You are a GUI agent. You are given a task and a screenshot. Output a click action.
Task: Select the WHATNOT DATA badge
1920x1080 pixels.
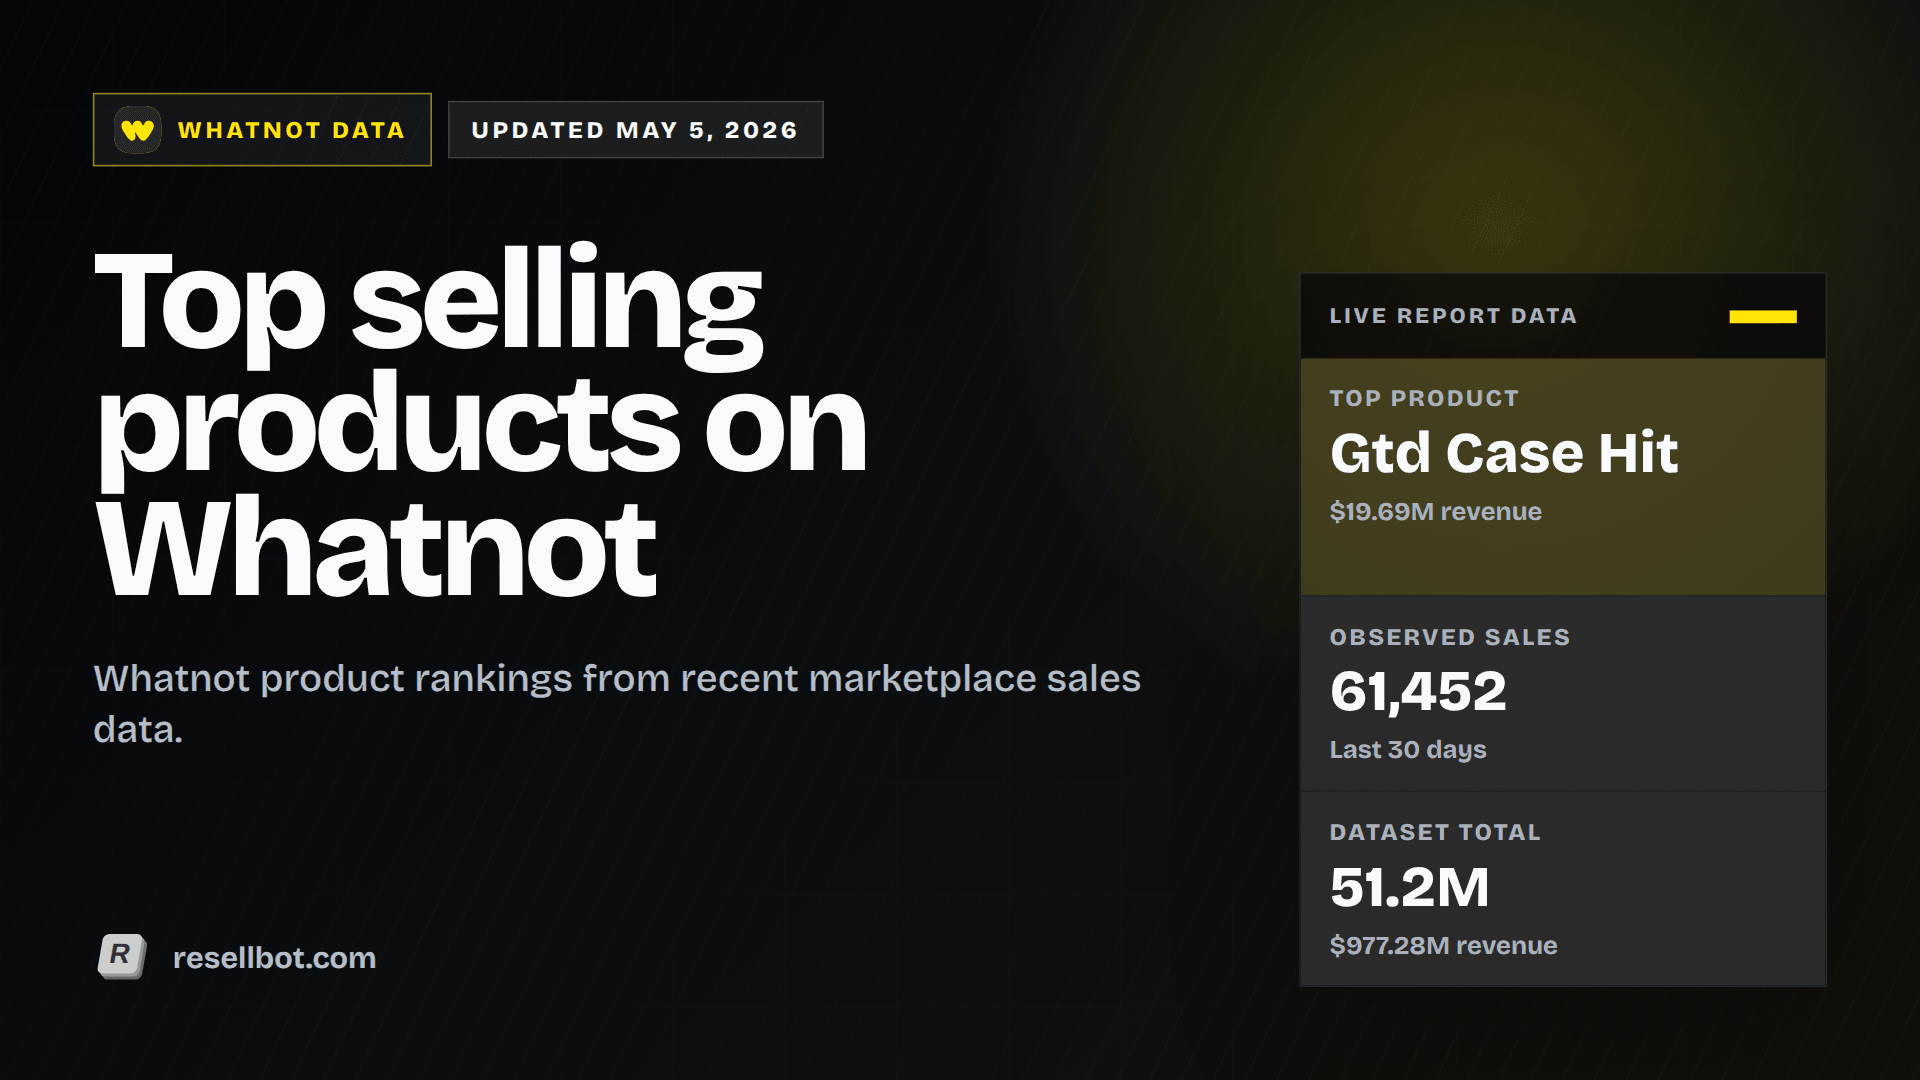pos(262,130)
